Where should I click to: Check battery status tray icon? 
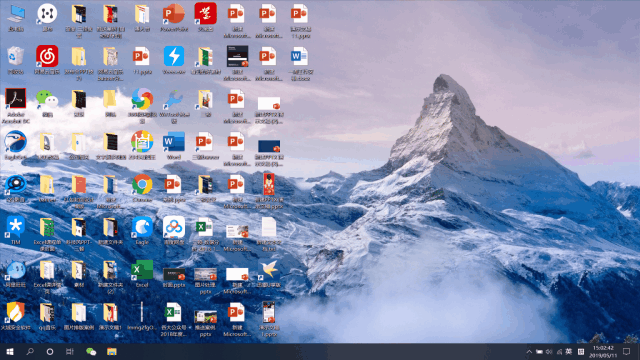(539, 352)
